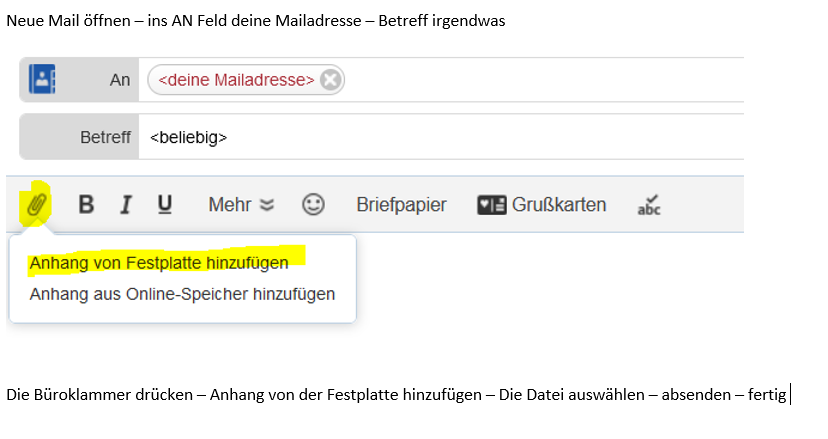Open the Briefpapier stationery option
The height and width of the screenshot is (439, 828).
(x=401, y=204)
